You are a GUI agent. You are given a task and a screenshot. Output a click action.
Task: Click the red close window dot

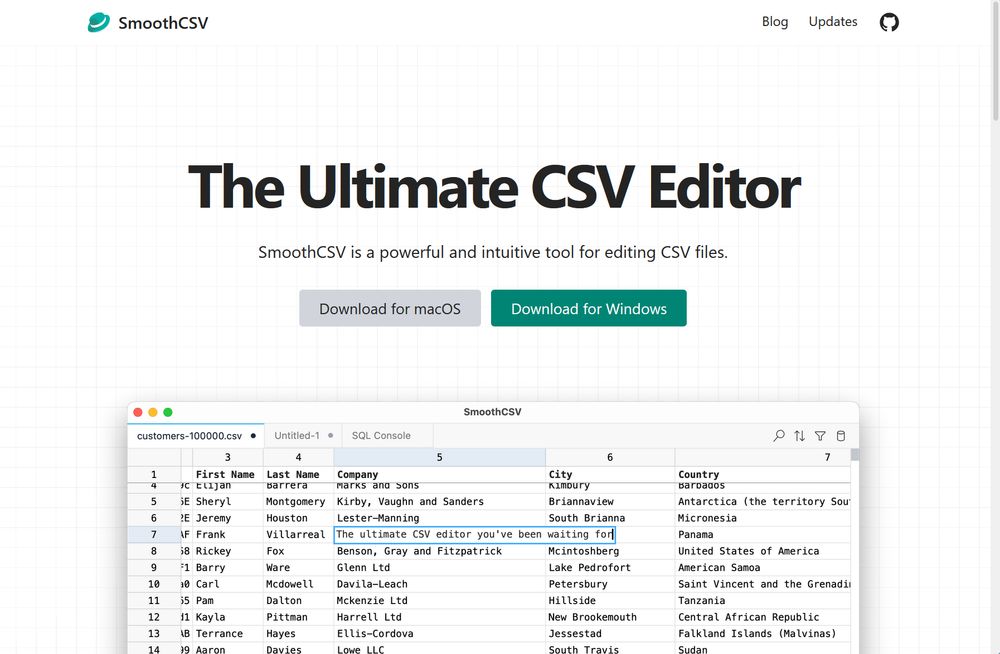click(x=138, y=412)
